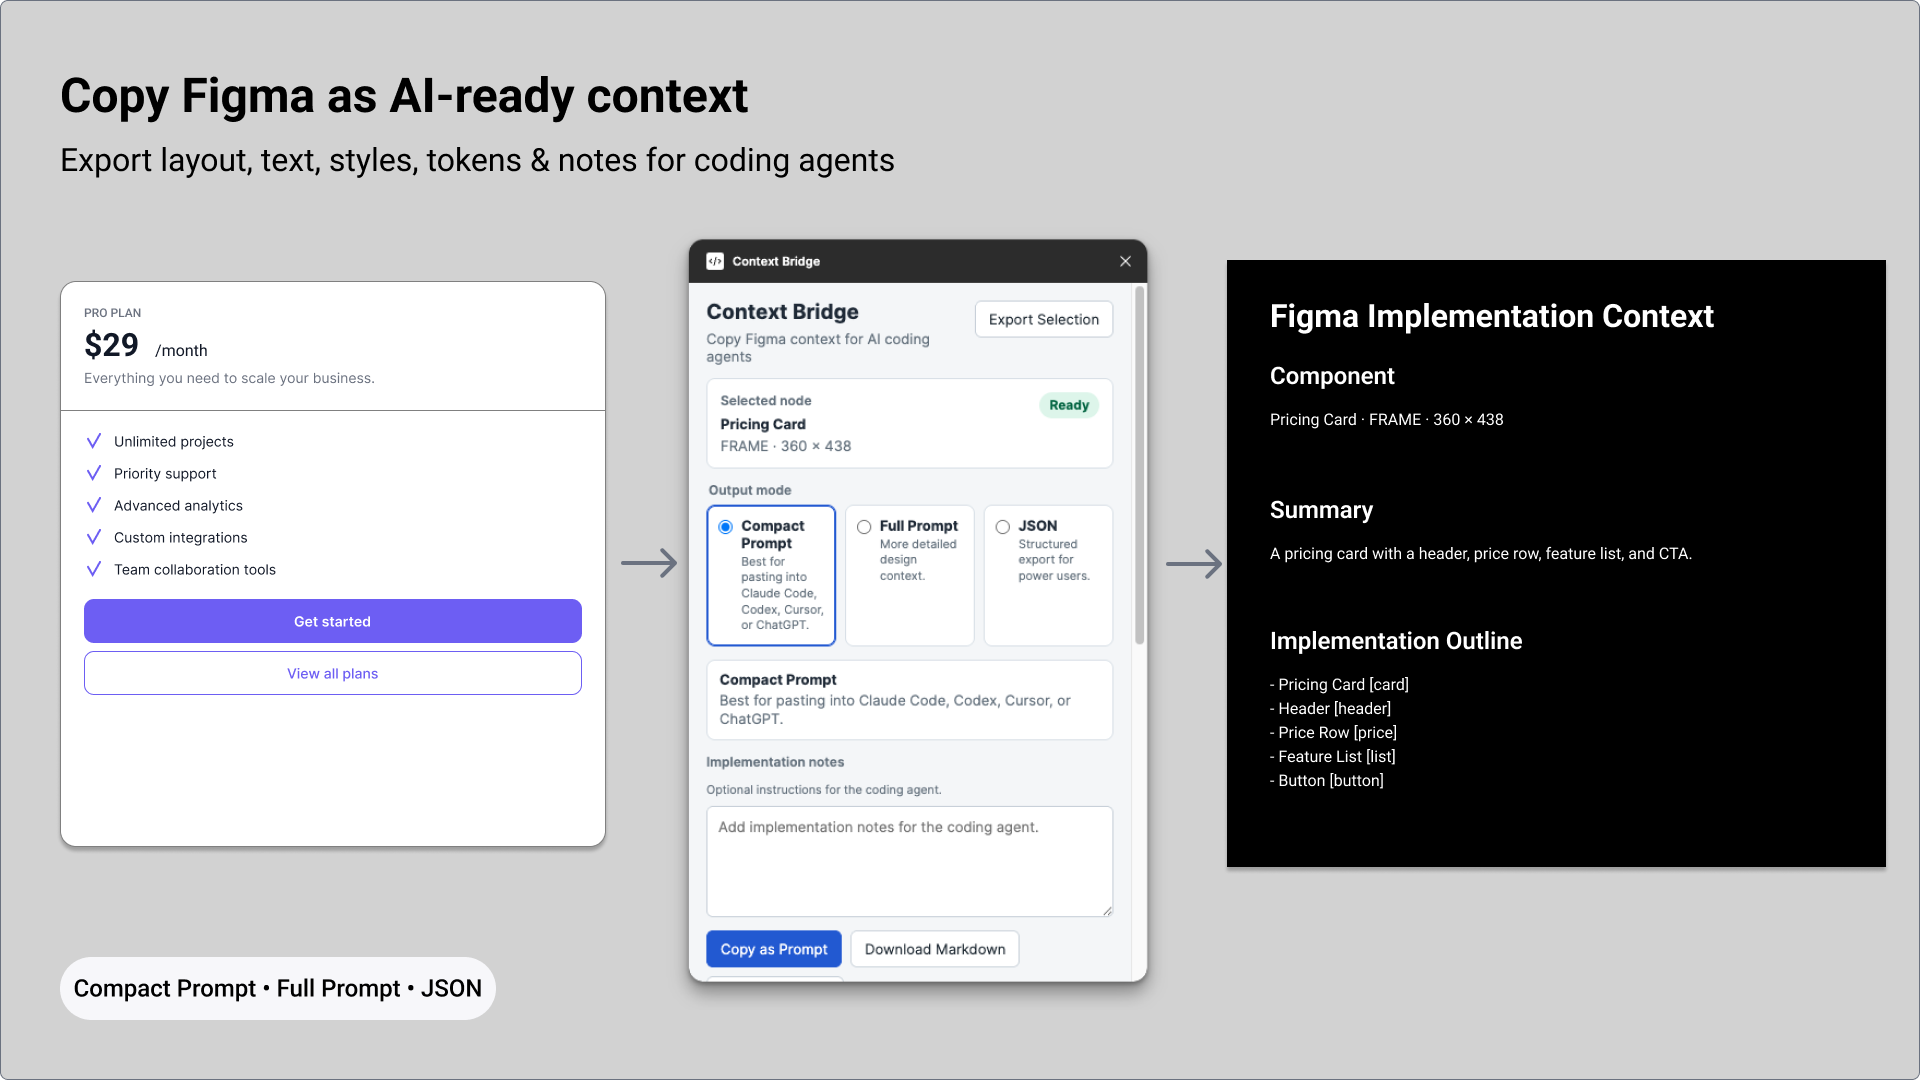
Task: Click the checkmark beside Advanced analytics
Action: pyautogui.click(x=94, y=505)
